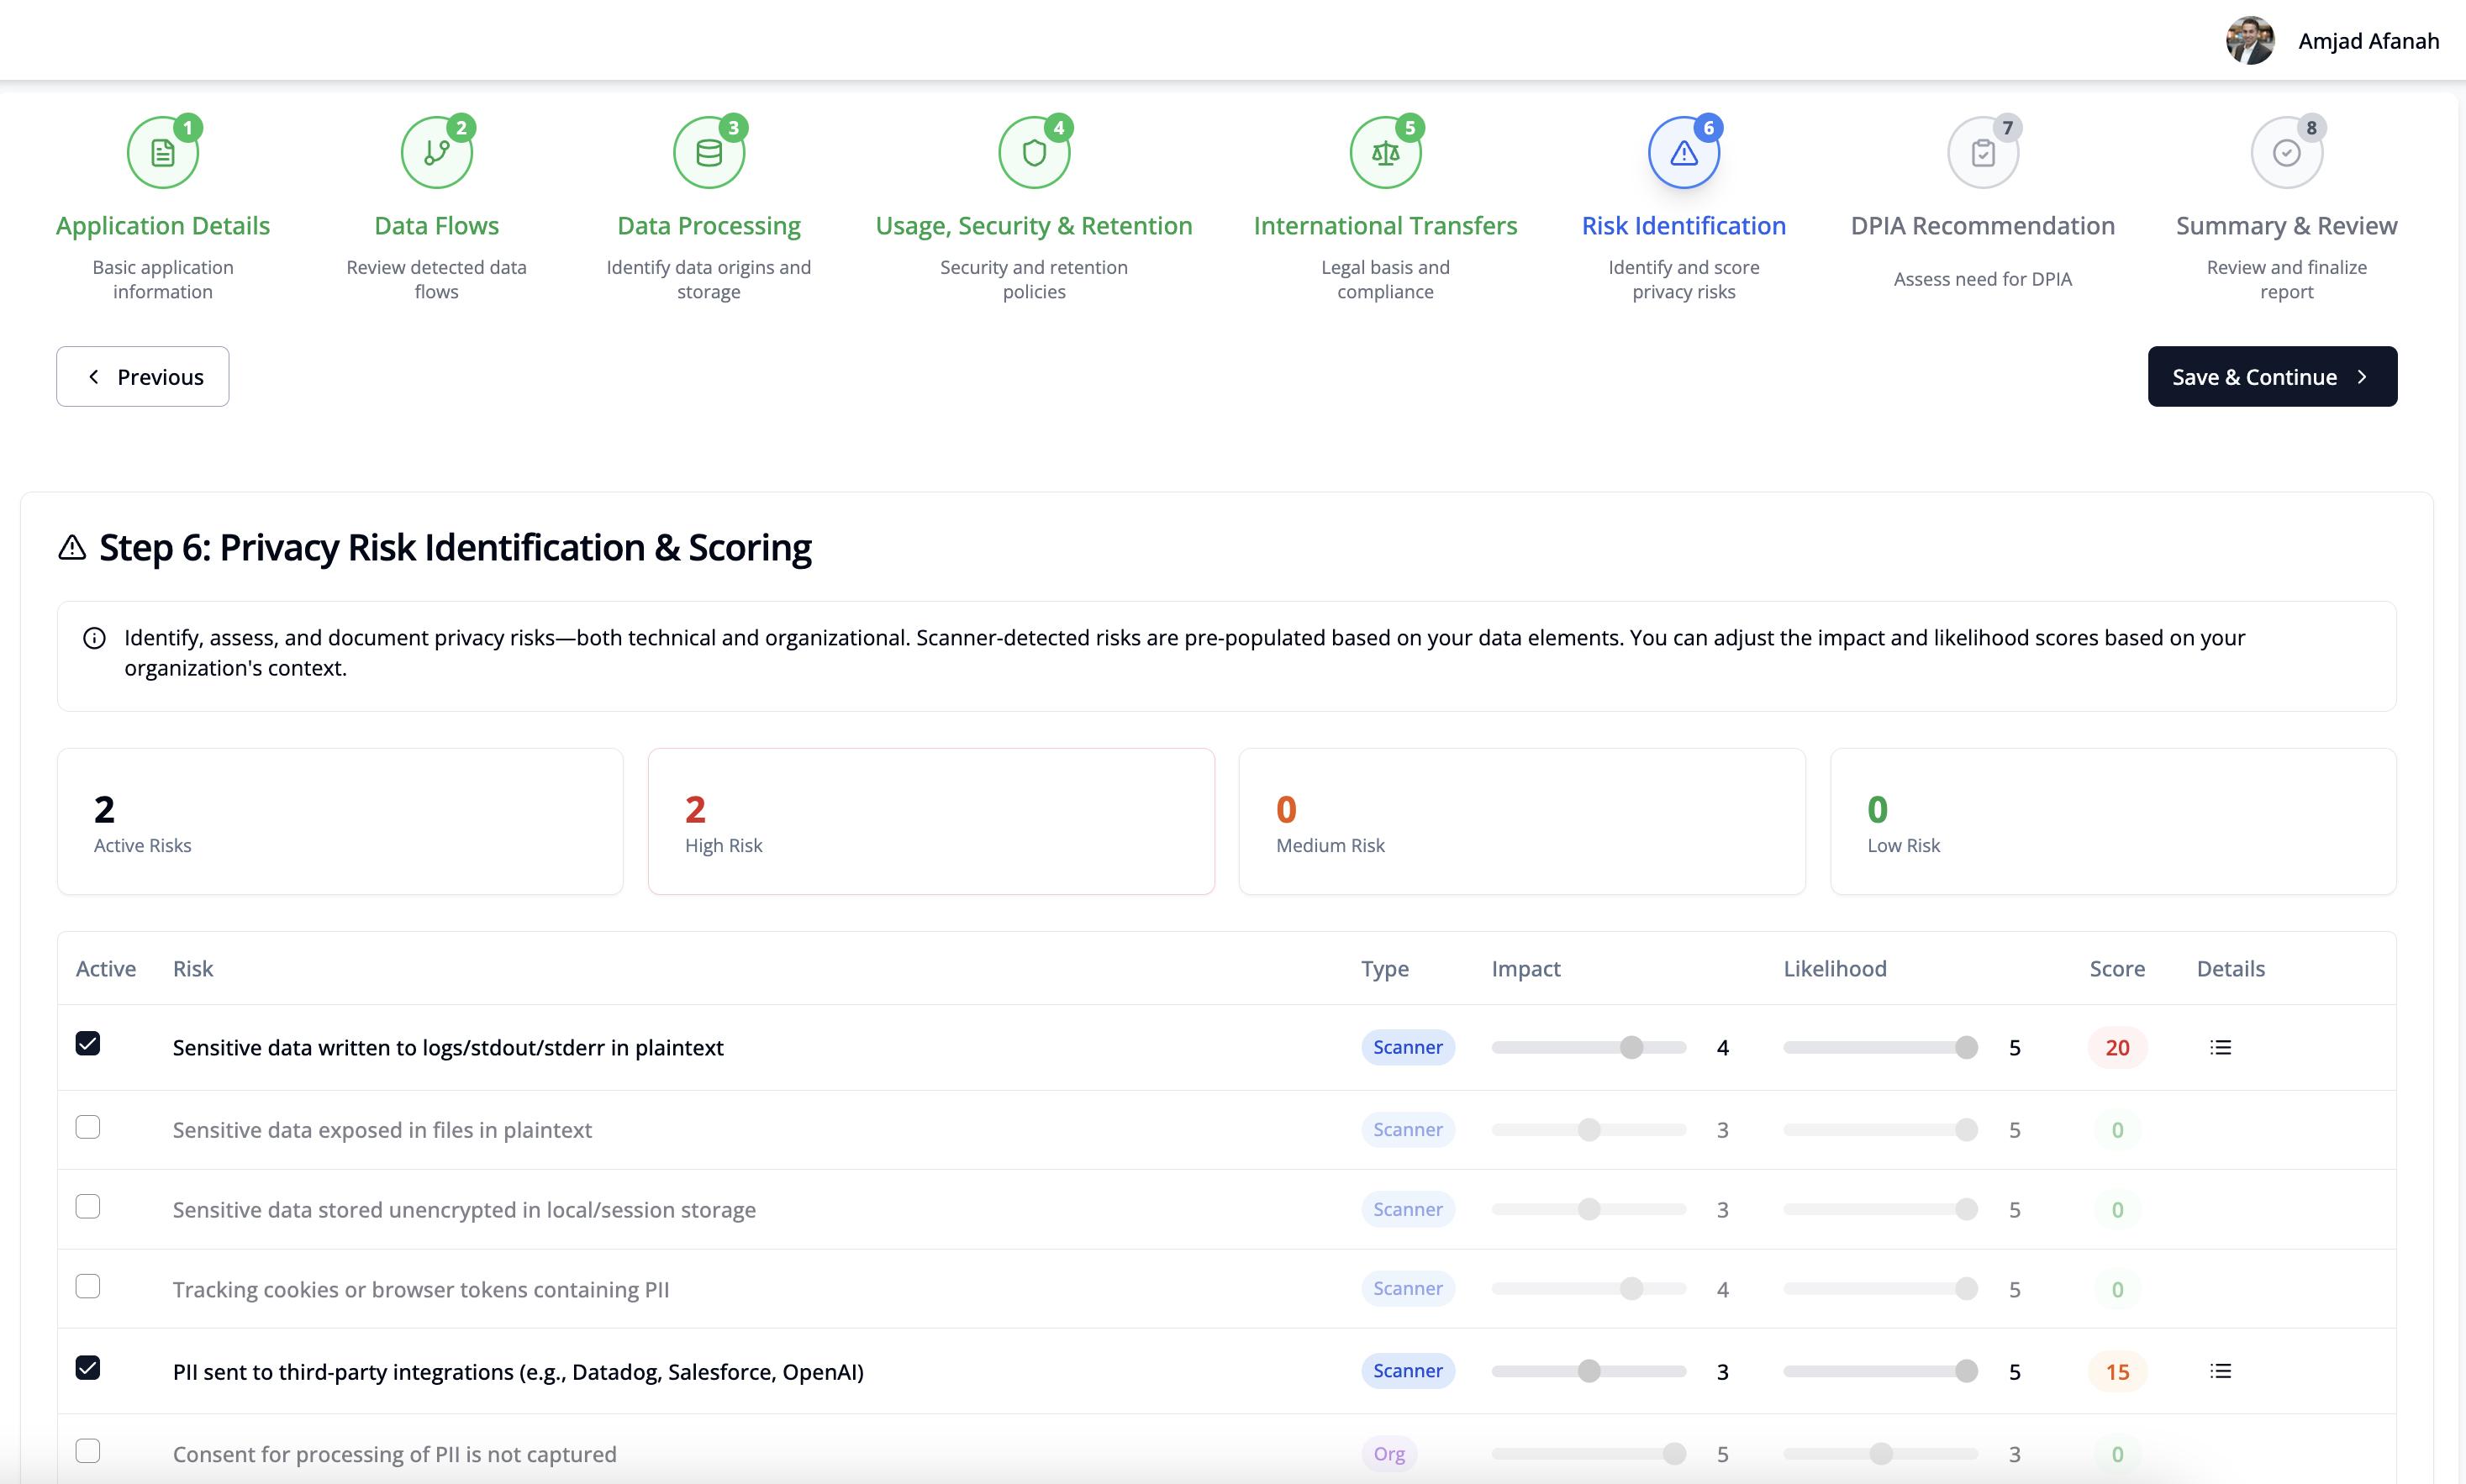Enable the 'Sensitive data exposed in files' risk

point(88,1127)
